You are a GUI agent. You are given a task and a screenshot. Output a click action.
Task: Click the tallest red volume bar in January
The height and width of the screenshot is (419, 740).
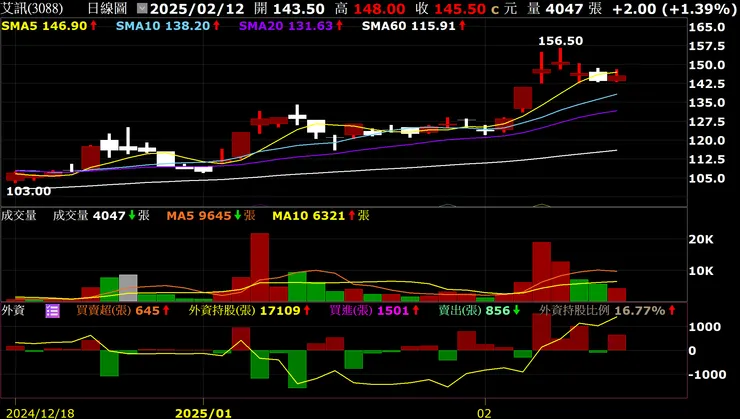tap(260, 267)
